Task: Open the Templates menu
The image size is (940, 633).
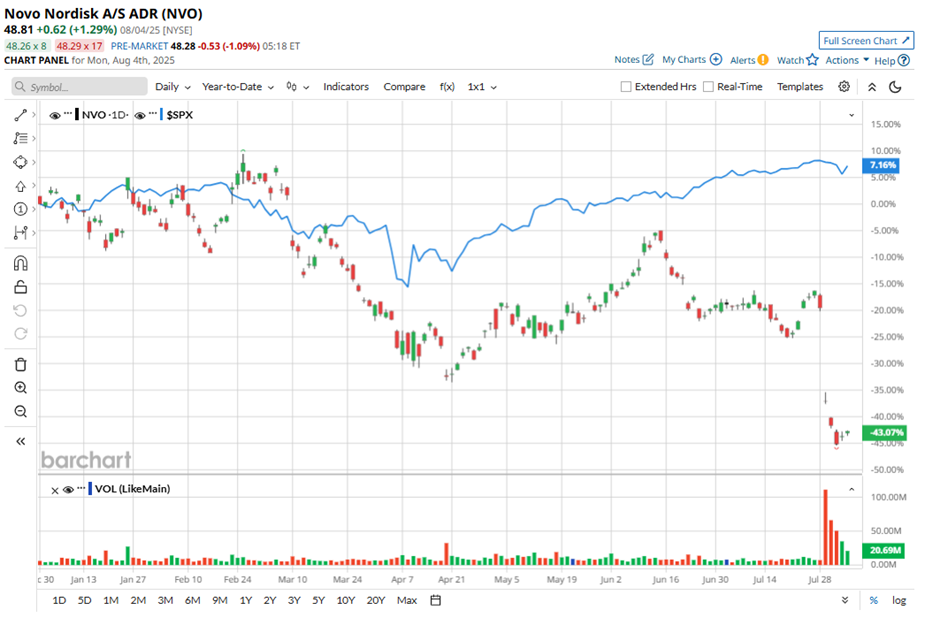Action: coord(800,87)
